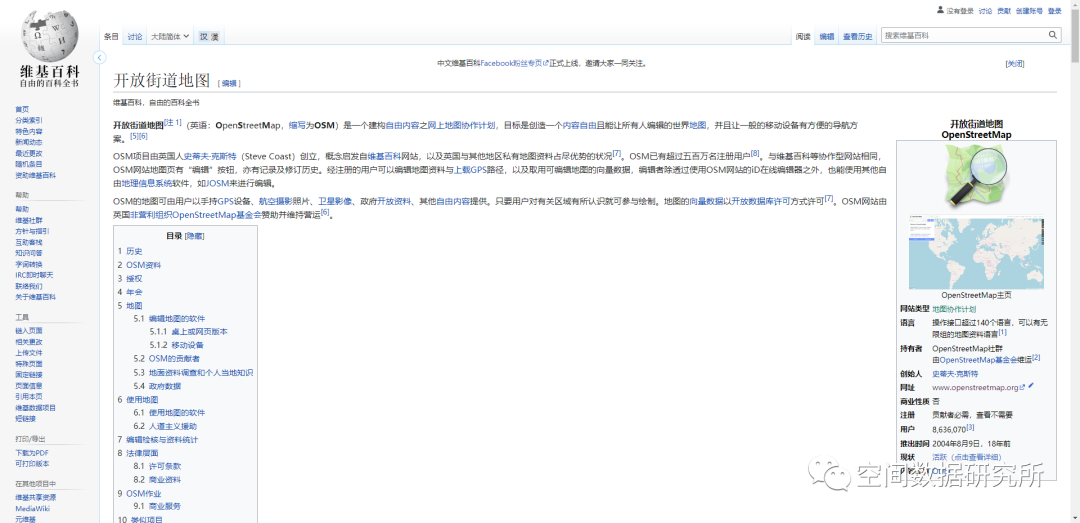Jump to contents section 8.1 许可条款
This screenshot has width=1080, height=523.
158,466
